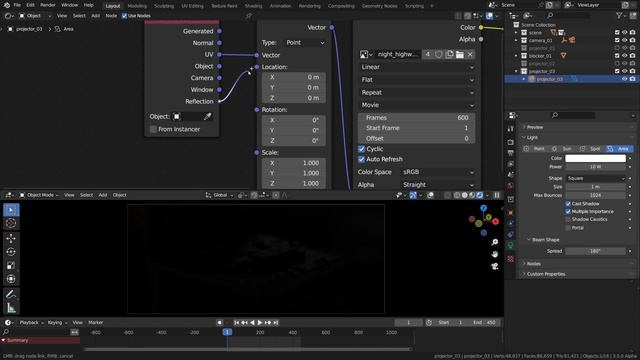Open the light Shape dropdown set to Square

coord(596,178)
